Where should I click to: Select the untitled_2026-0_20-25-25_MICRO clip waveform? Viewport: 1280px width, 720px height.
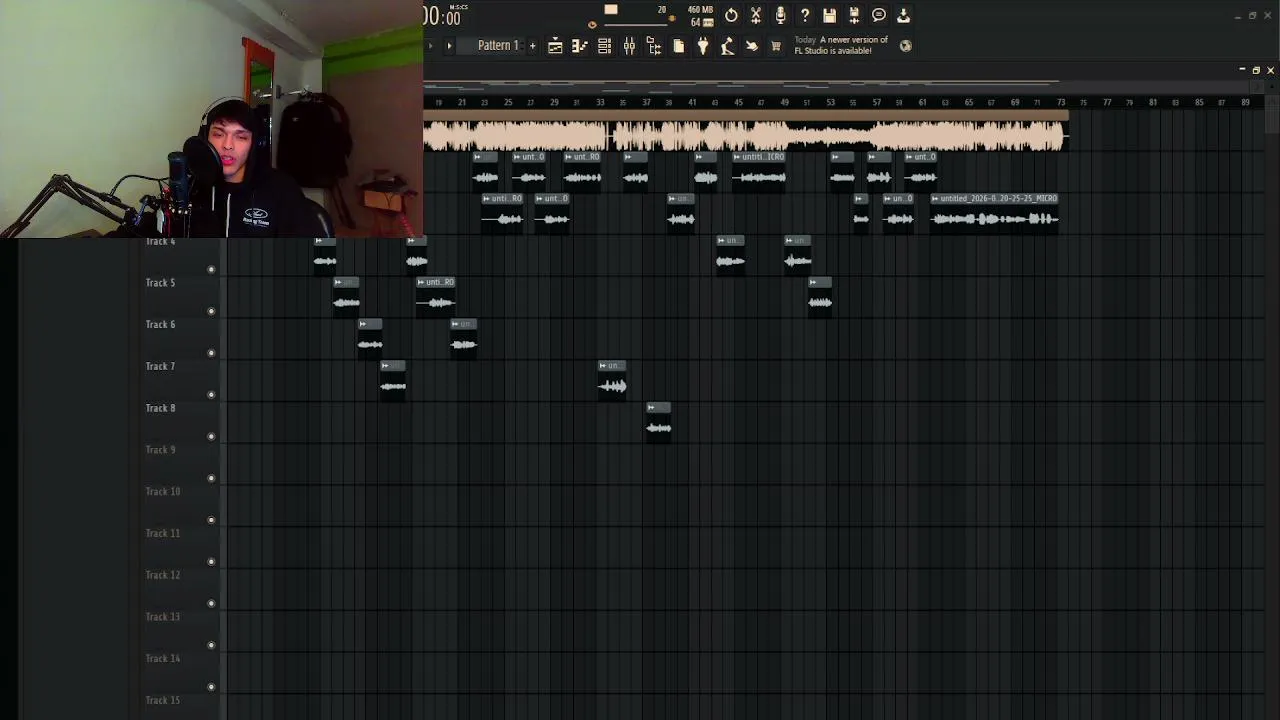(x=995, y=219)
